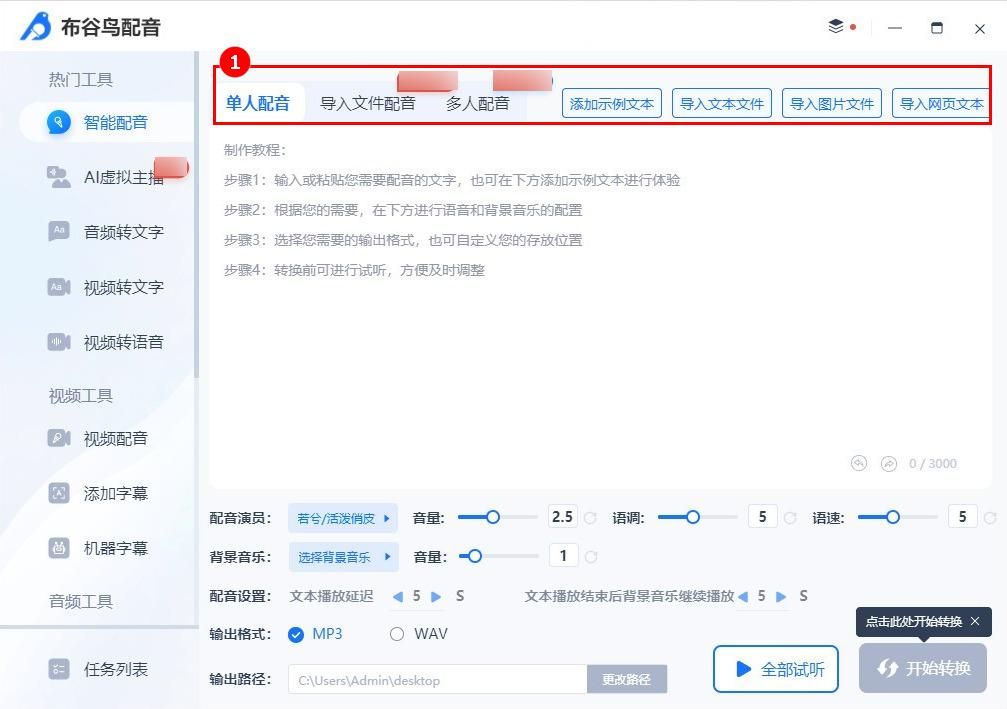Click the 背景音乐 音量 value box showing 1
Screen dimensions: 1007x709
coord(563,556)
